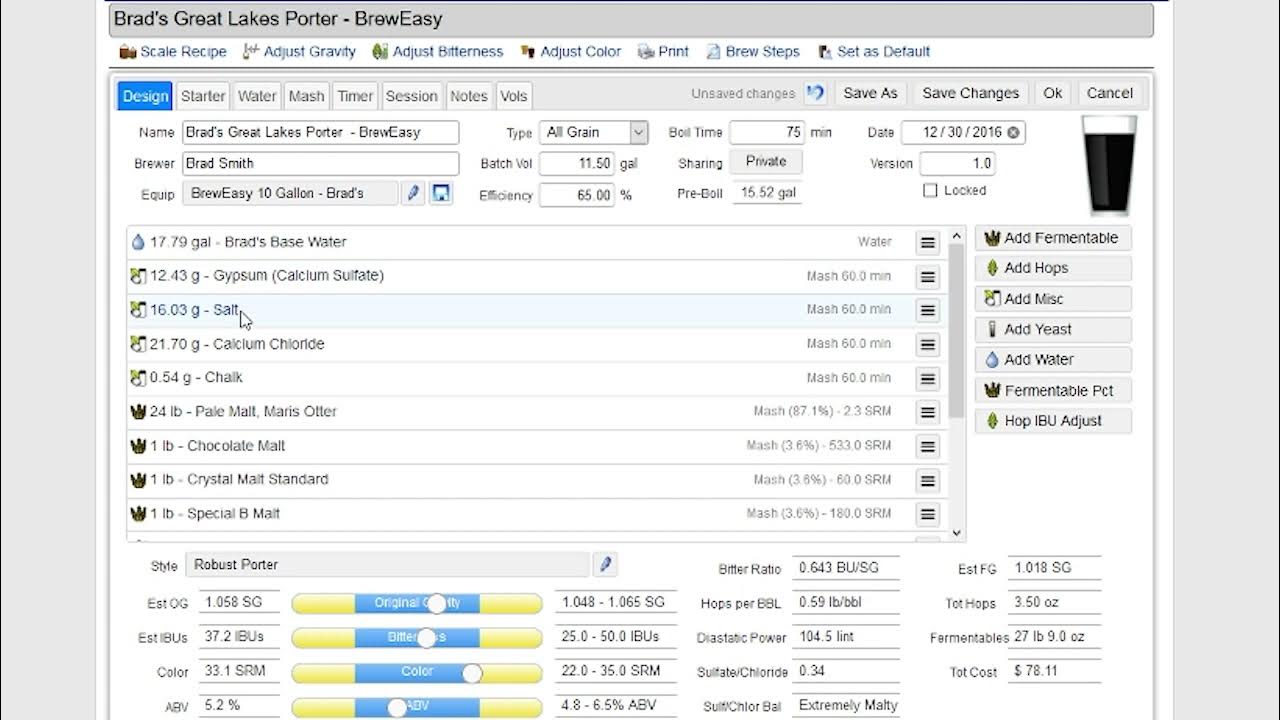Click the beer glass color preview

pyautogui.click(x=1109, y=165)
